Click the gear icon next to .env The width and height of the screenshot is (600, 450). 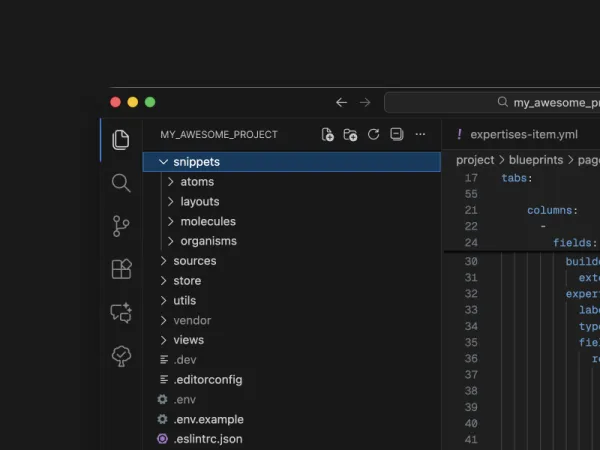pos(162,399)
